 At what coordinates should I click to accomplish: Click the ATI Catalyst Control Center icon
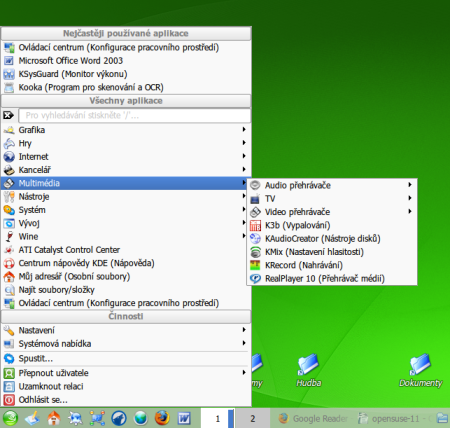point(9,250)
